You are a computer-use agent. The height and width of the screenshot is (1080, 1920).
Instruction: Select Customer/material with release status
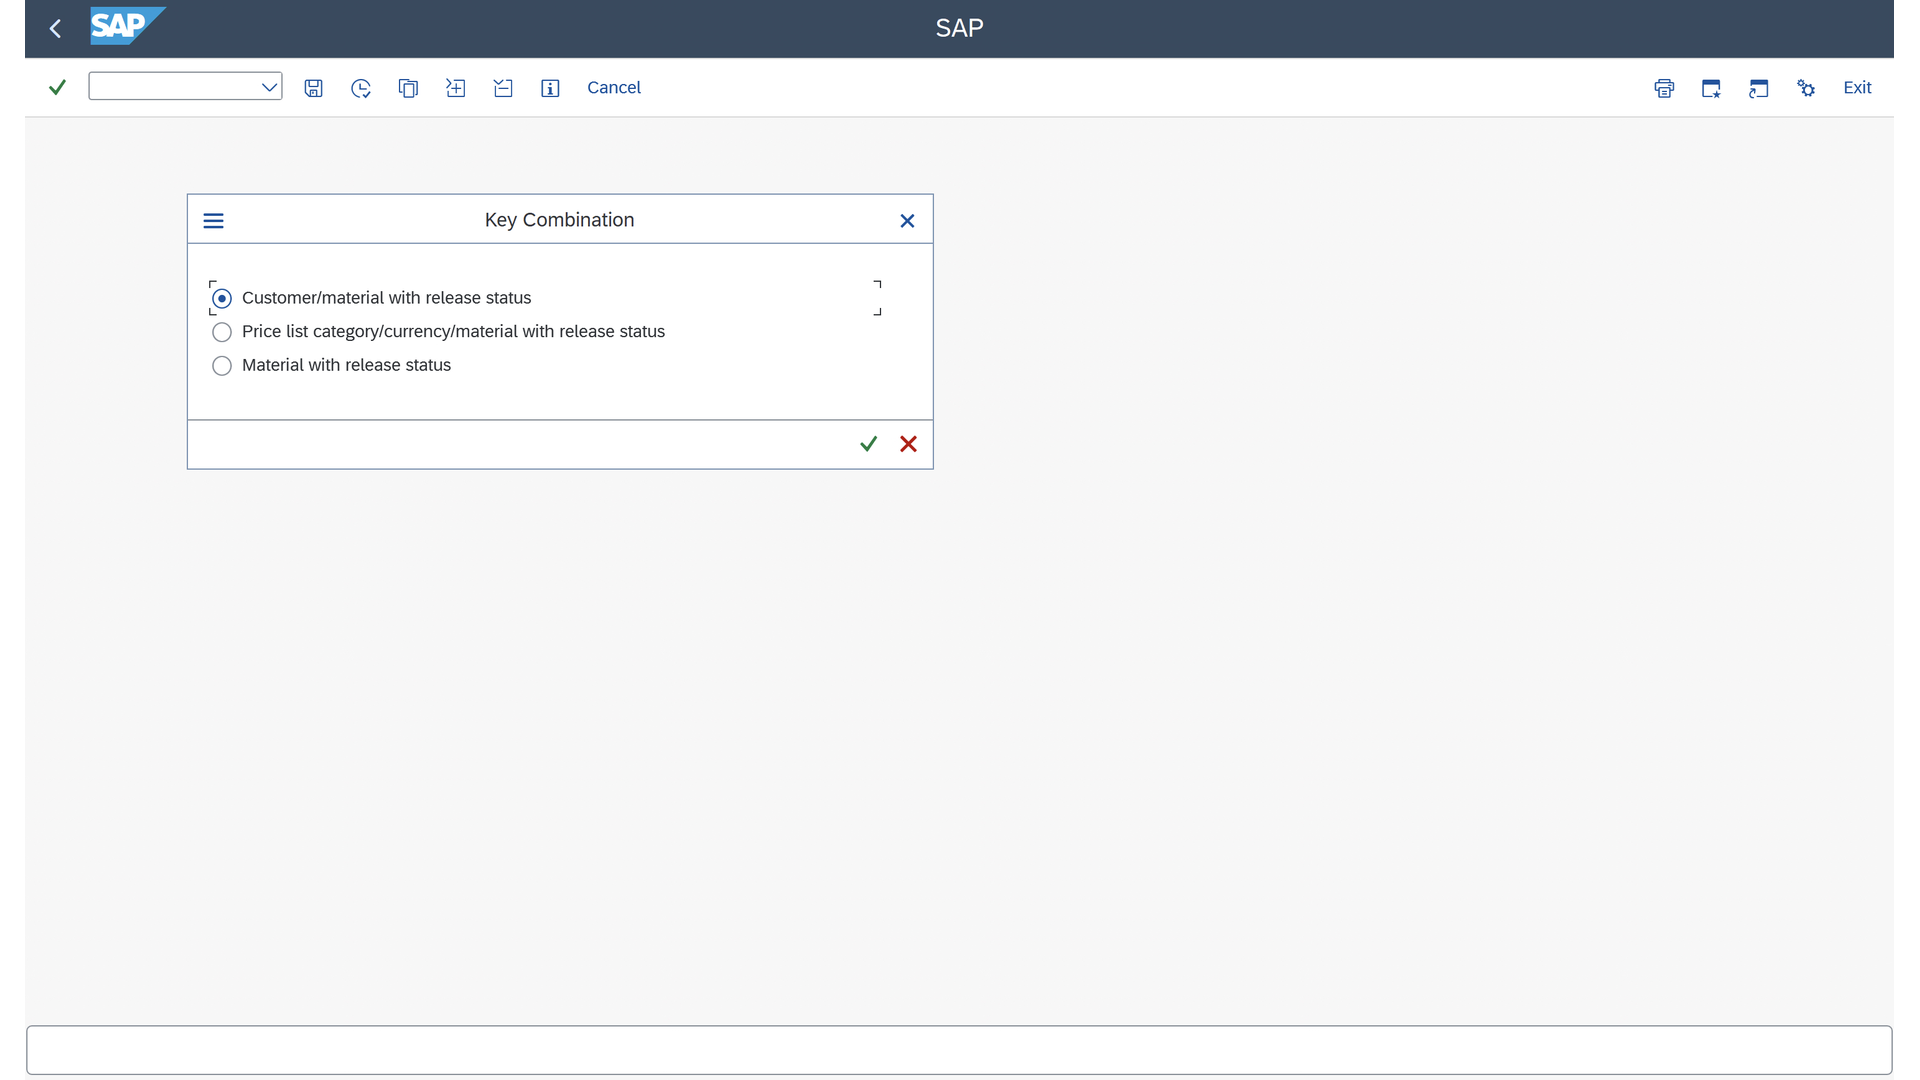click(222, 298)
